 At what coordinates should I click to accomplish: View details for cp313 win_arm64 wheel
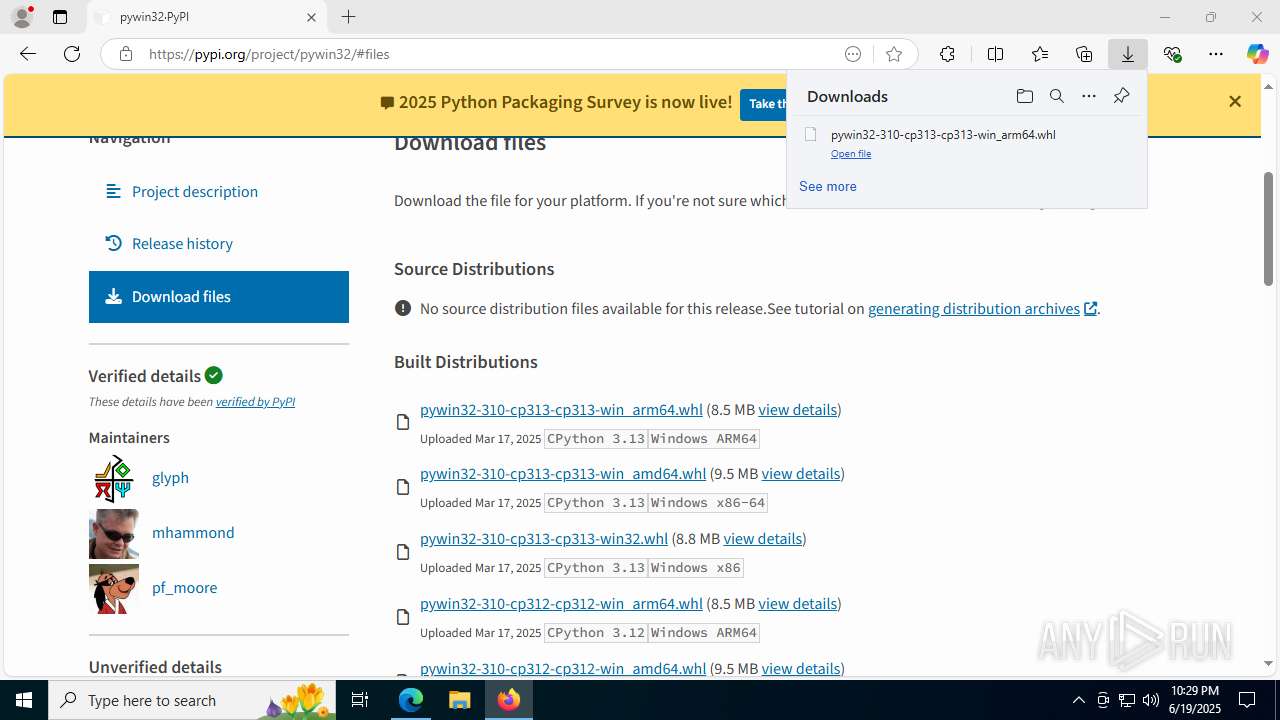coord(797,409)
